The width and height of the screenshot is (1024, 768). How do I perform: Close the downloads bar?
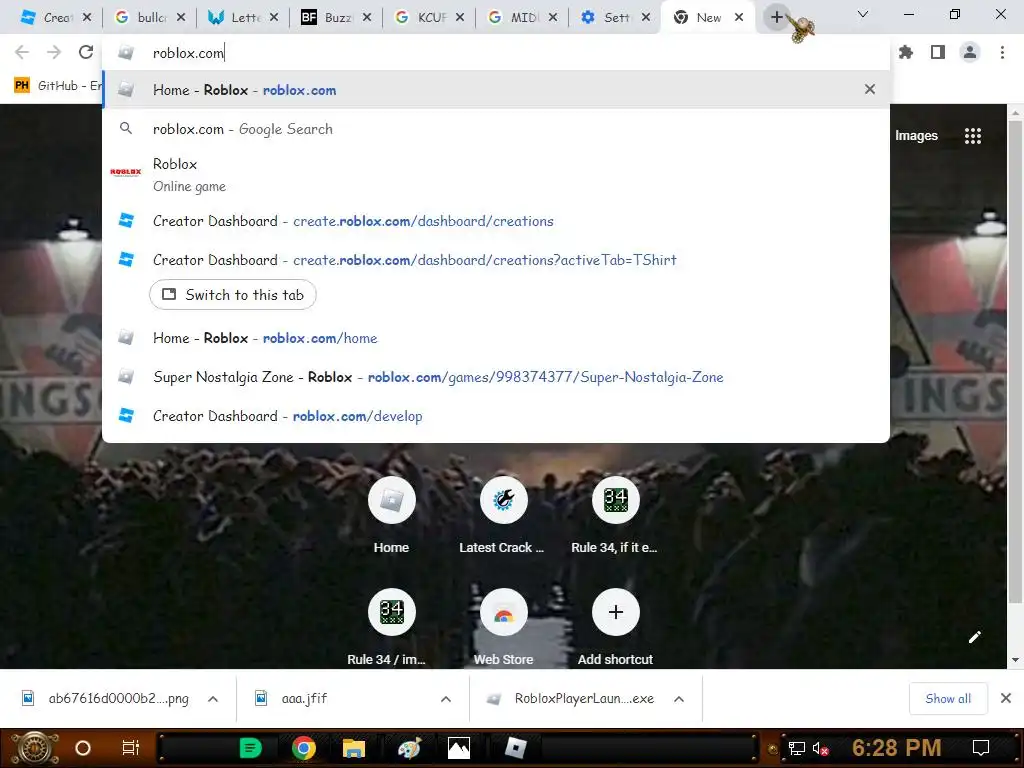coord(1006,698)
